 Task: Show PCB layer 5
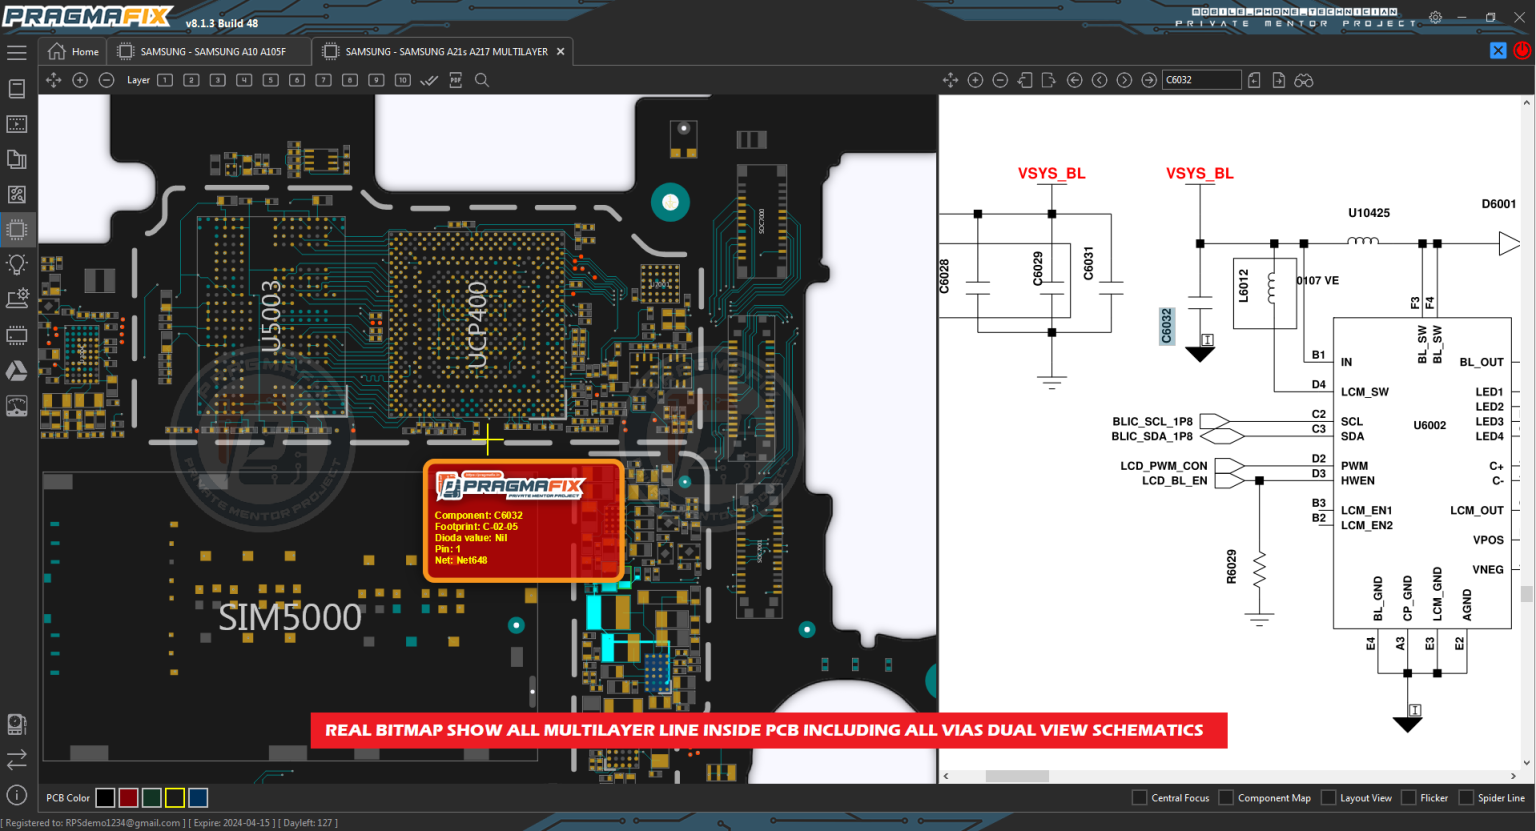click(270, 80)
